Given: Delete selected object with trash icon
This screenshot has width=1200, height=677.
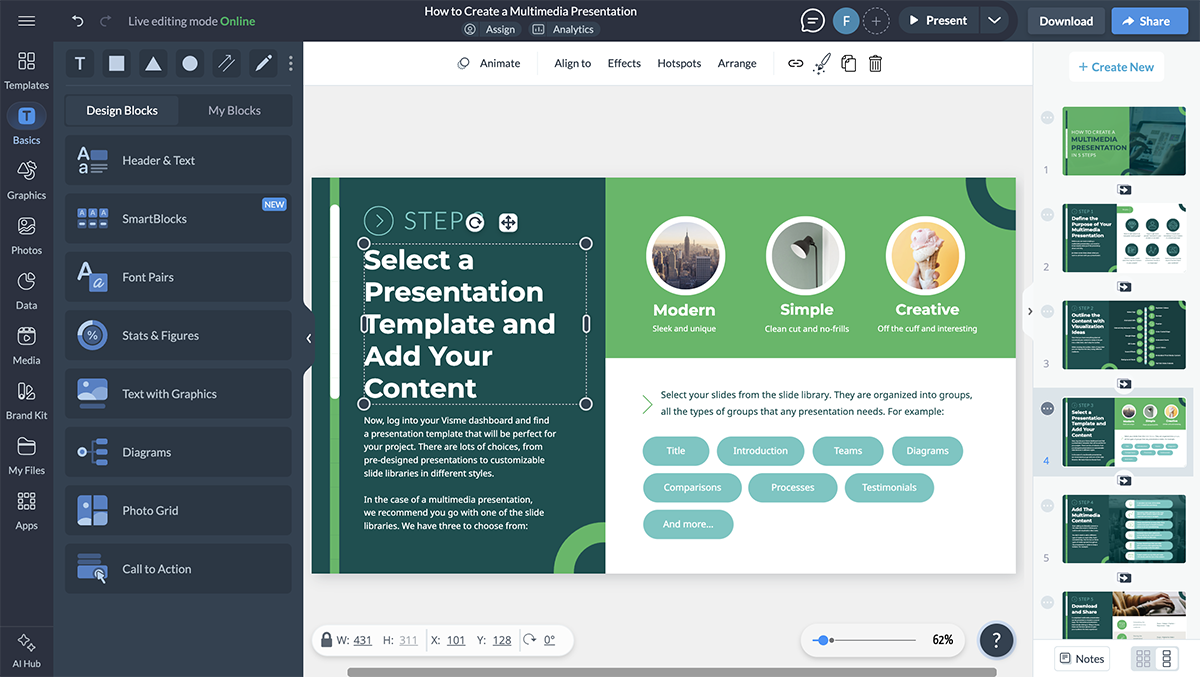Looking at the screenshot, I should [875, 64].
